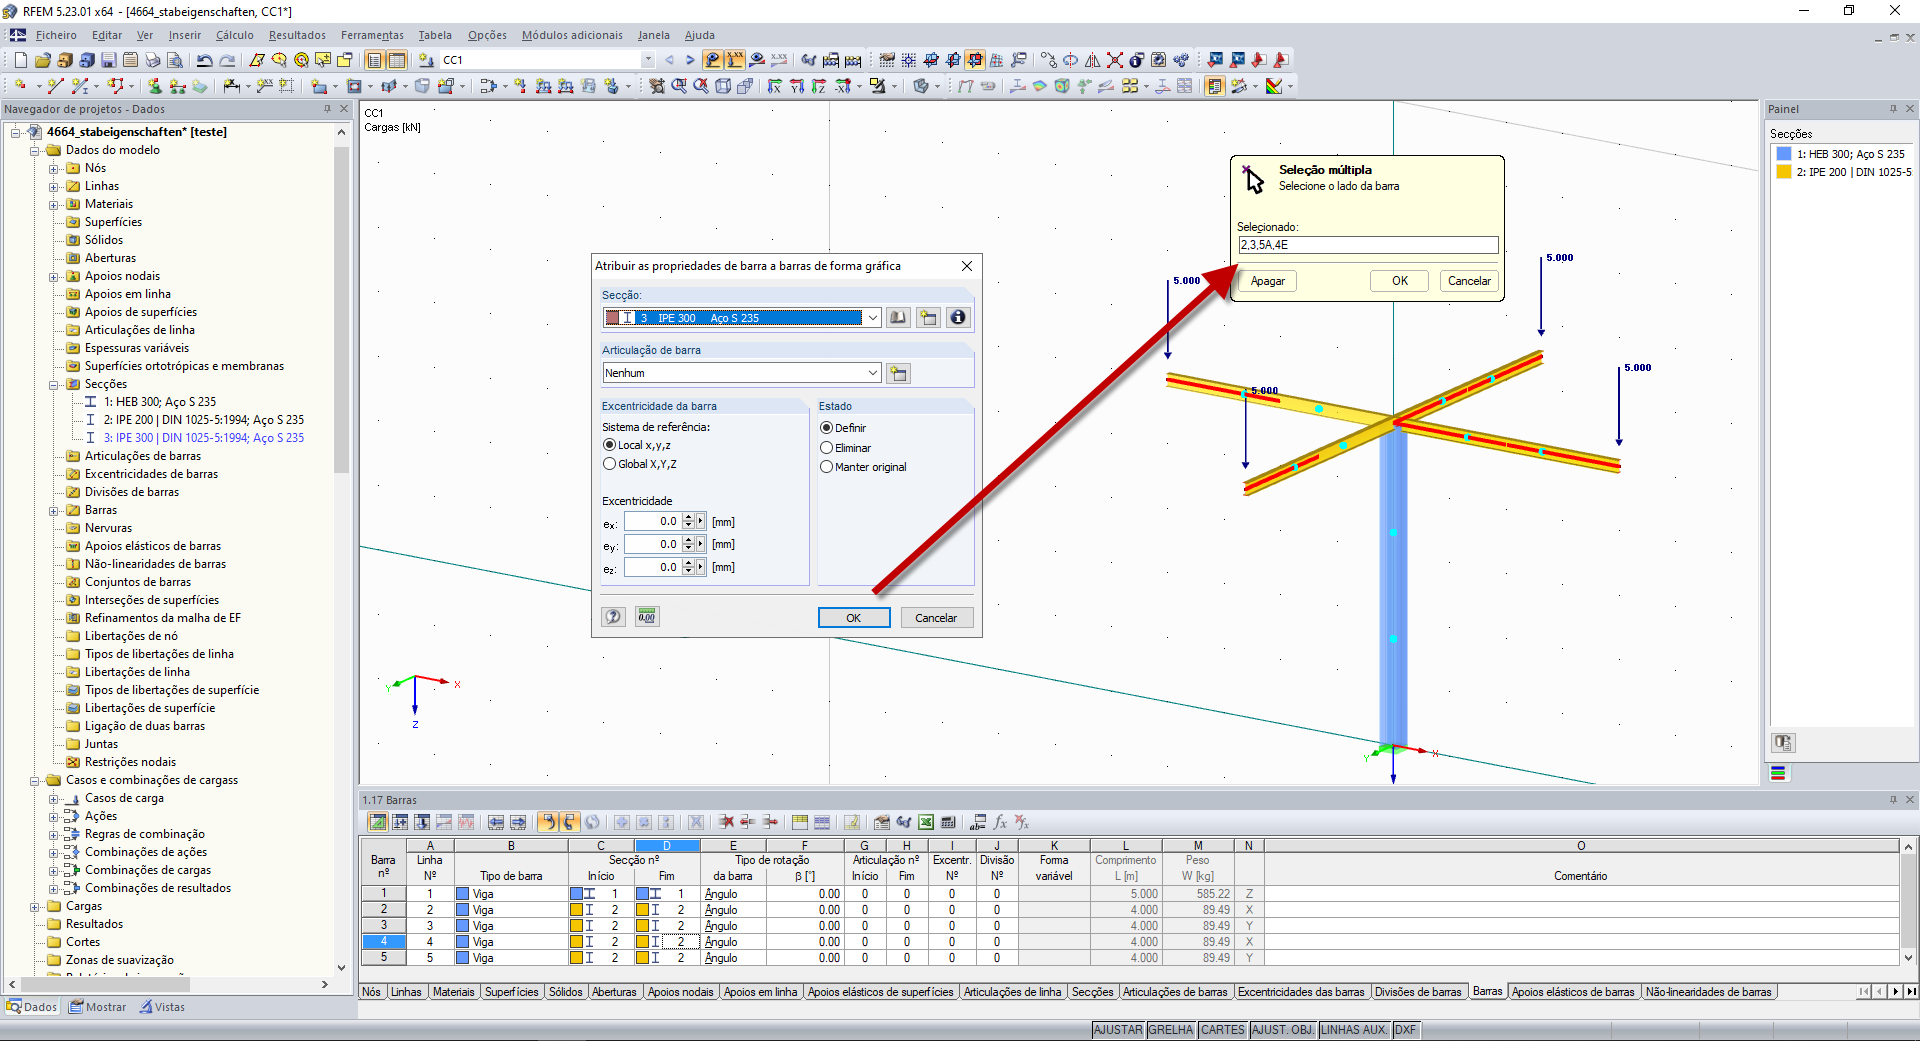Select the Local x,y,z radio button
The height and width of the screenshot is (1041, 1920).
[609, 445]
